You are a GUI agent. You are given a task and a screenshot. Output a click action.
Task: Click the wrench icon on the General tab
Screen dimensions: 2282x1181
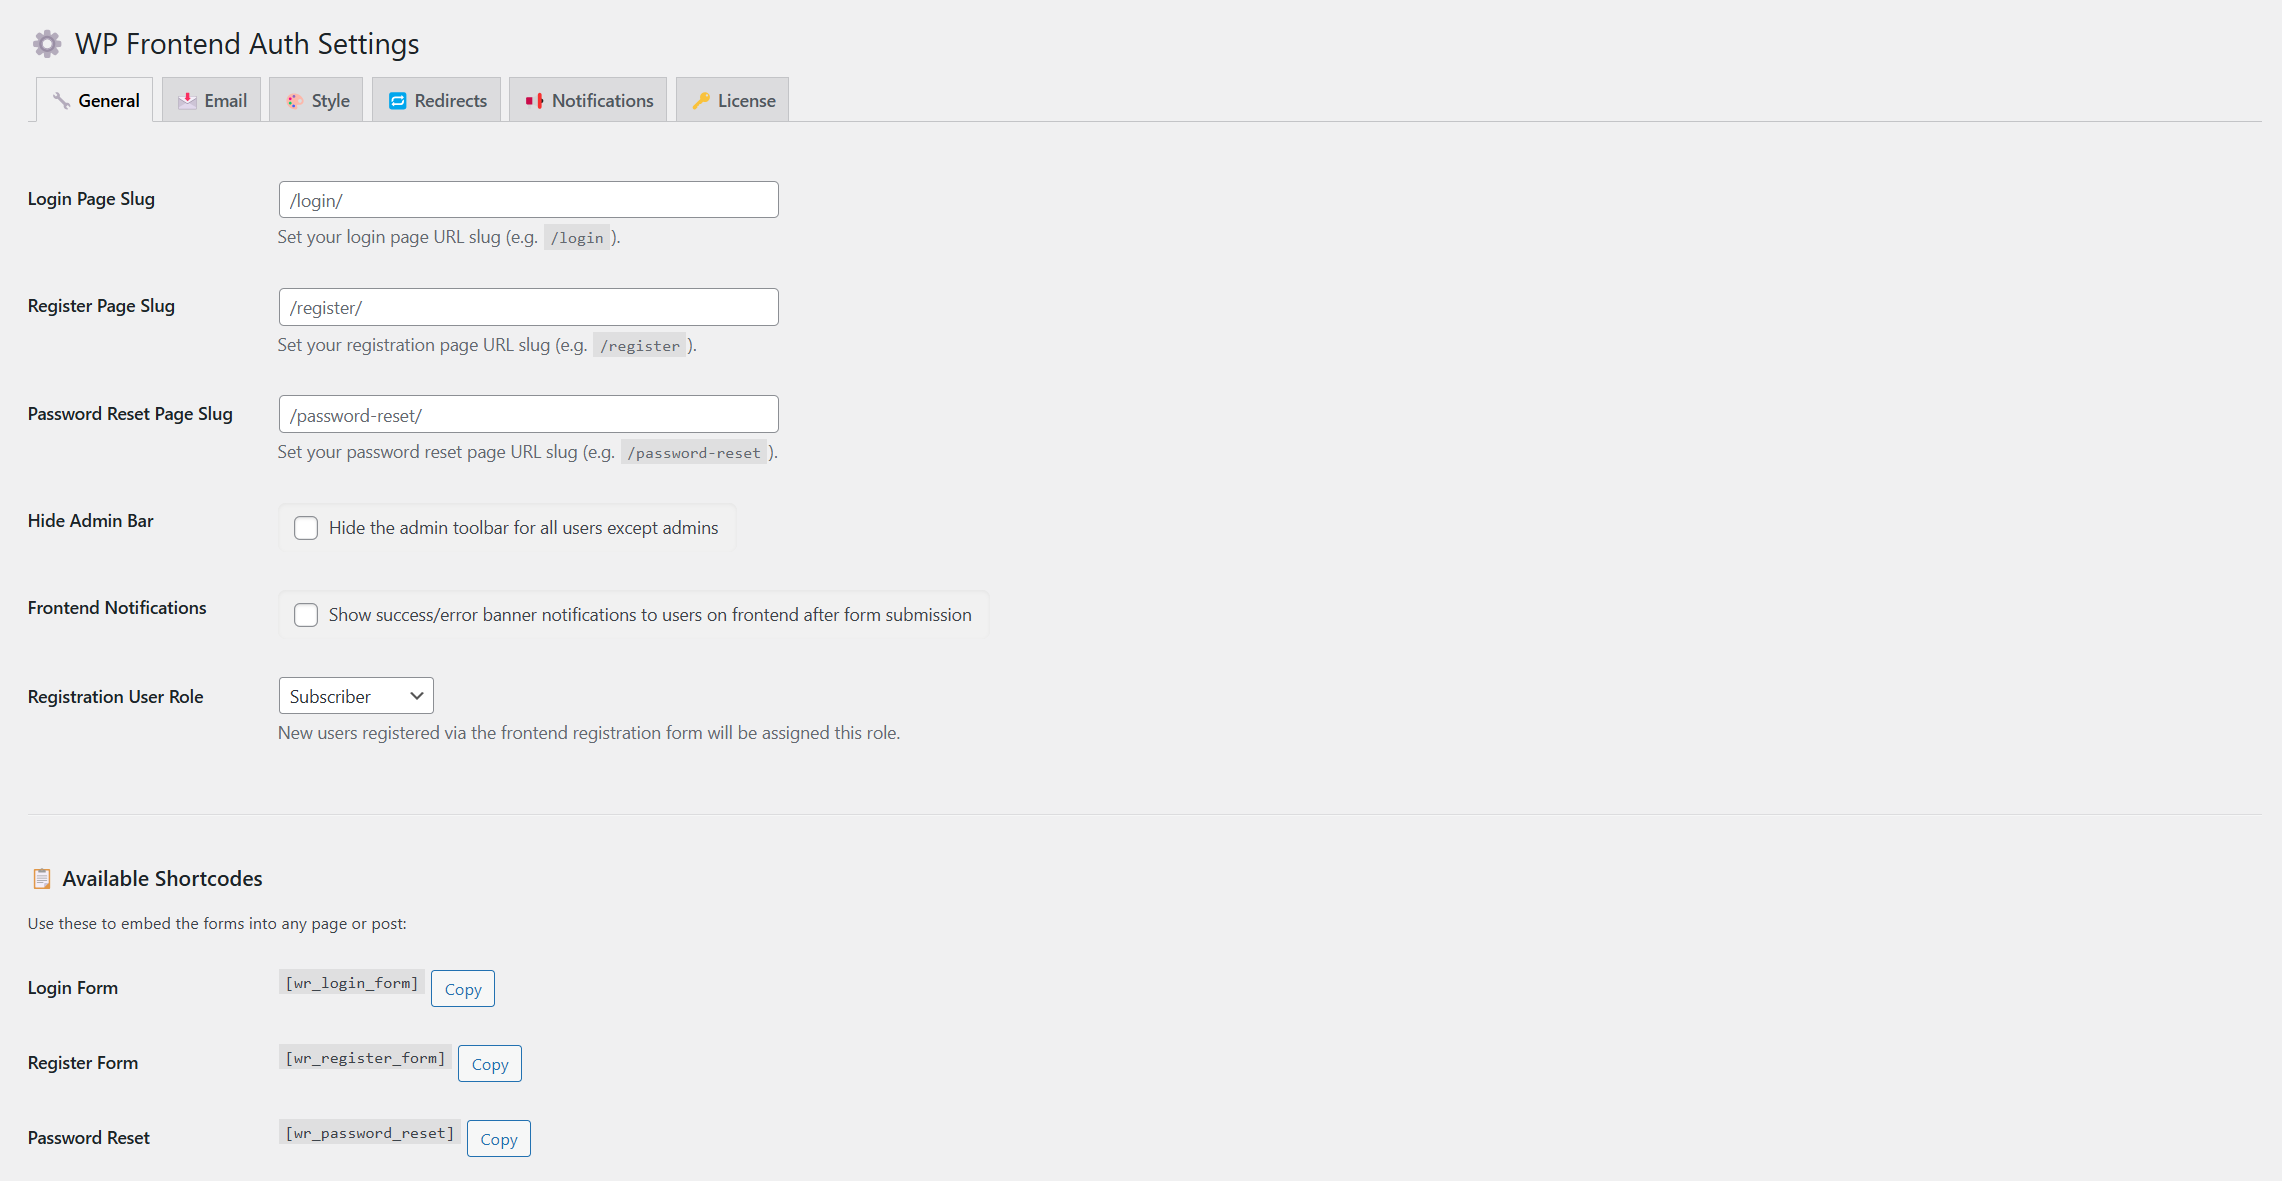click(x=61, y=101)
